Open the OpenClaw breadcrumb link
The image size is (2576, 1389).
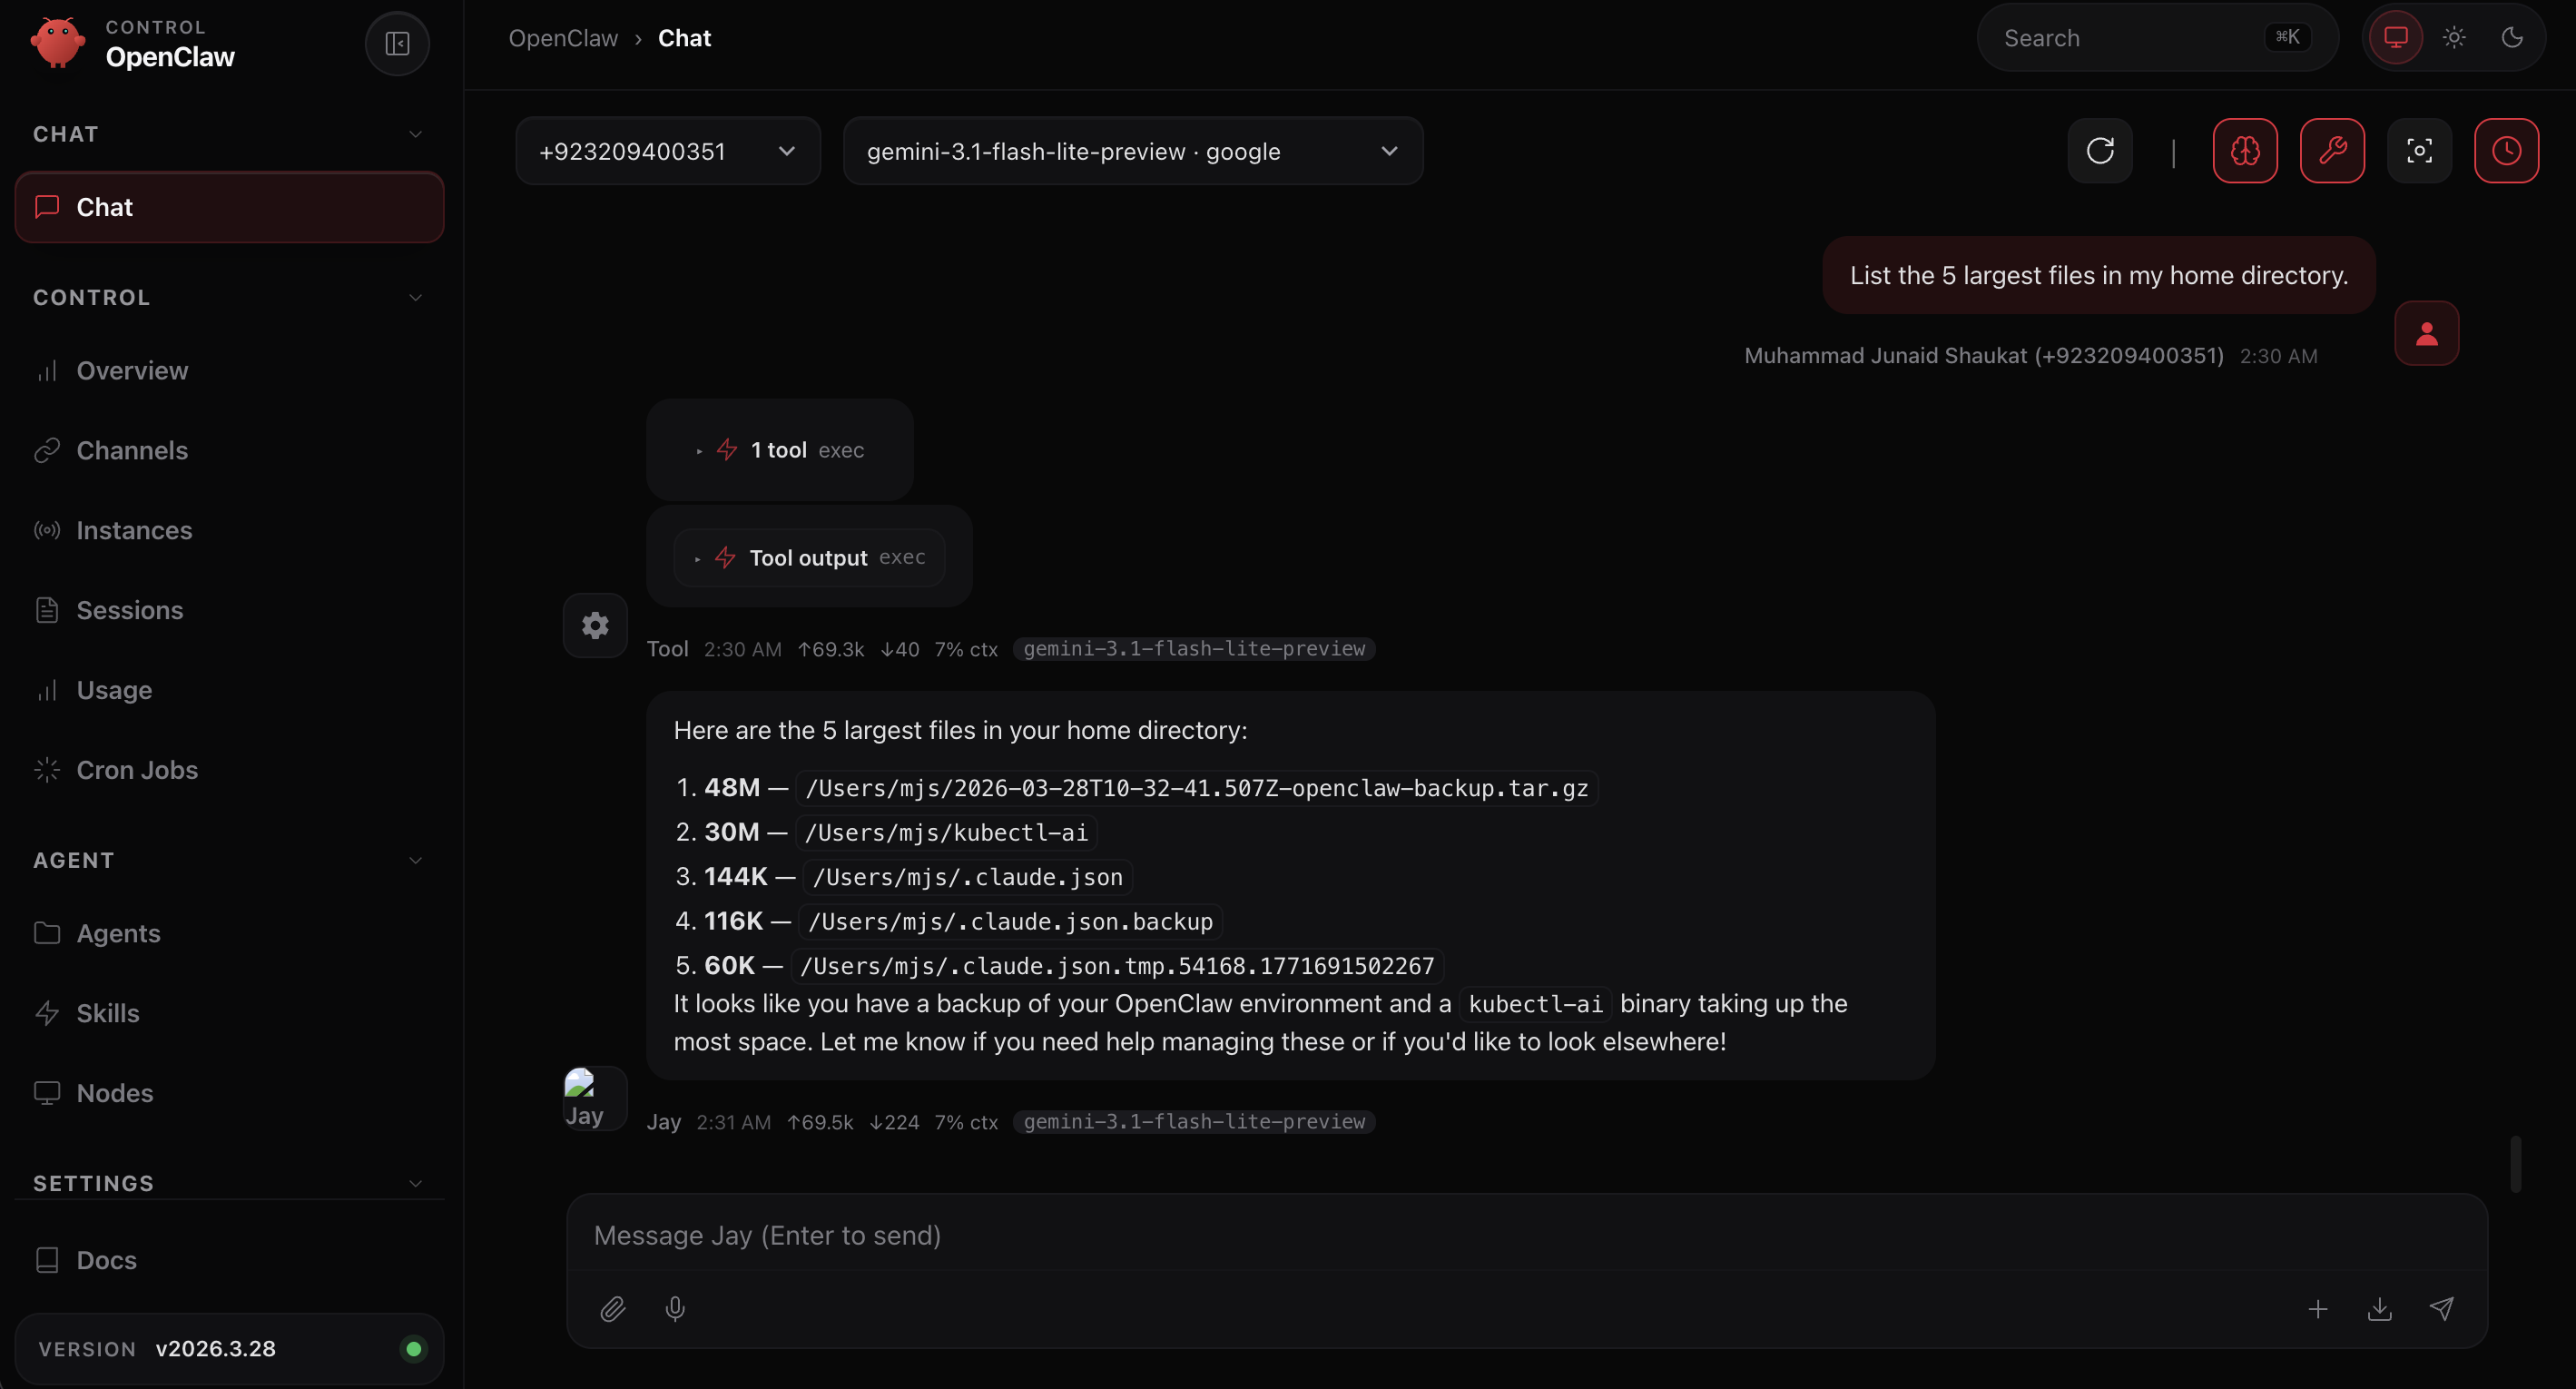tap(563, 37)
